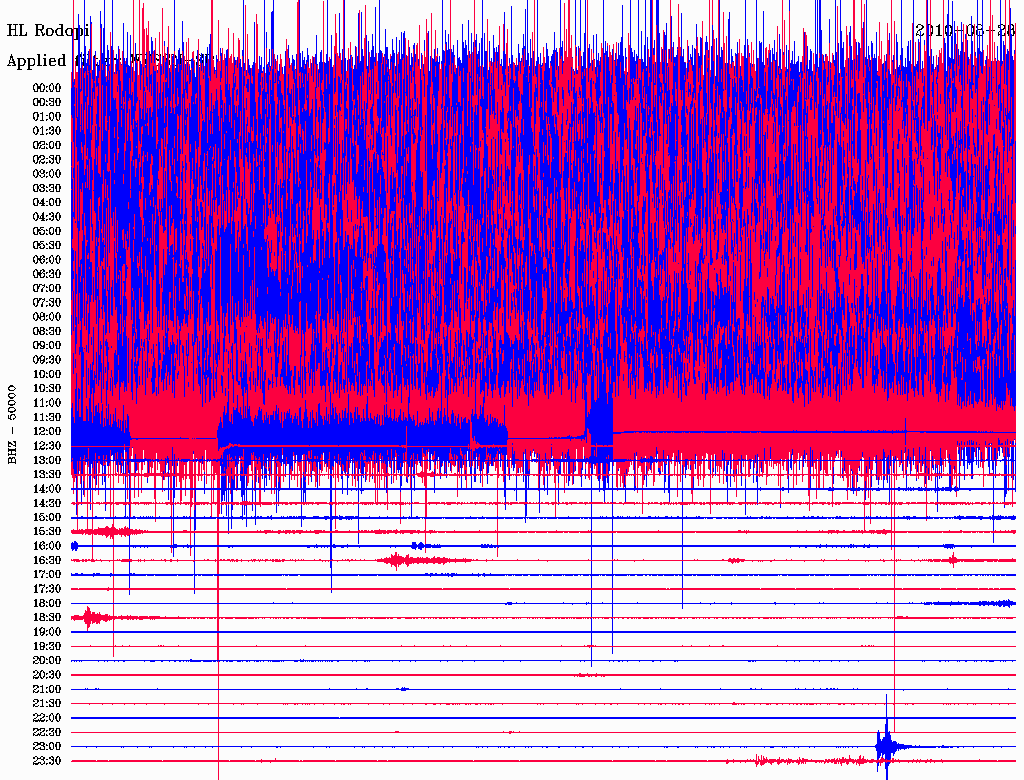Click the 11:00 time label
This screenshot has height=780, width=1024.
47,403
